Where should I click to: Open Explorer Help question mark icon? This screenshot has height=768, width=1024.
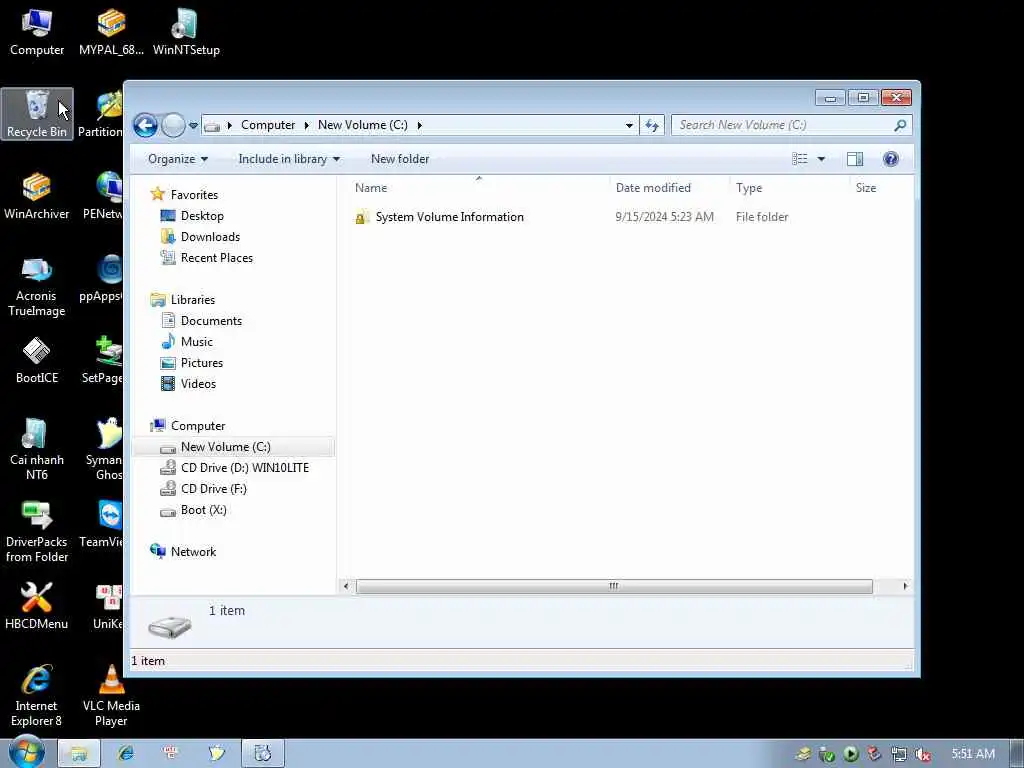[890, 159]
